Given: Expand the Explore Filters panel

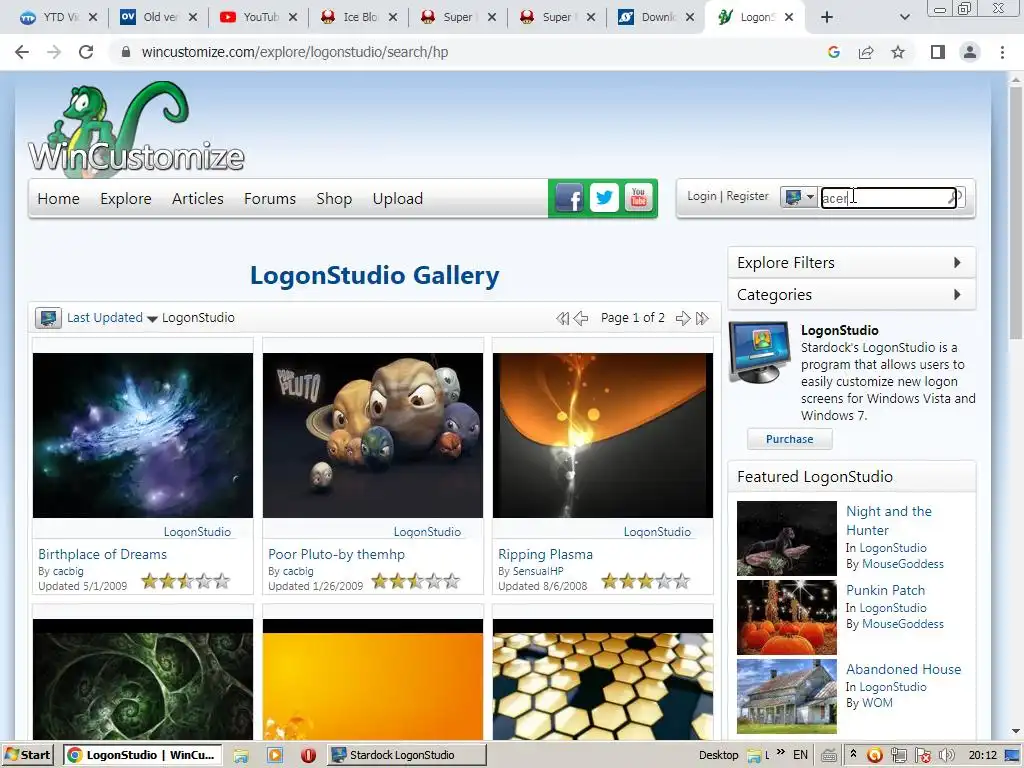Looking at the screenshot, I should (x=852, y=263).
